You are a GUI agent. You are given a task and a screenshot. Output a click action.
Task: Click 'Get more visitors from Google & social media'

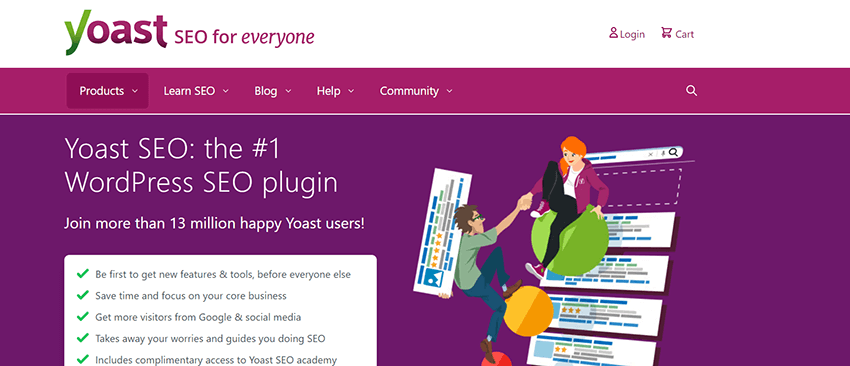coord(198,317)
